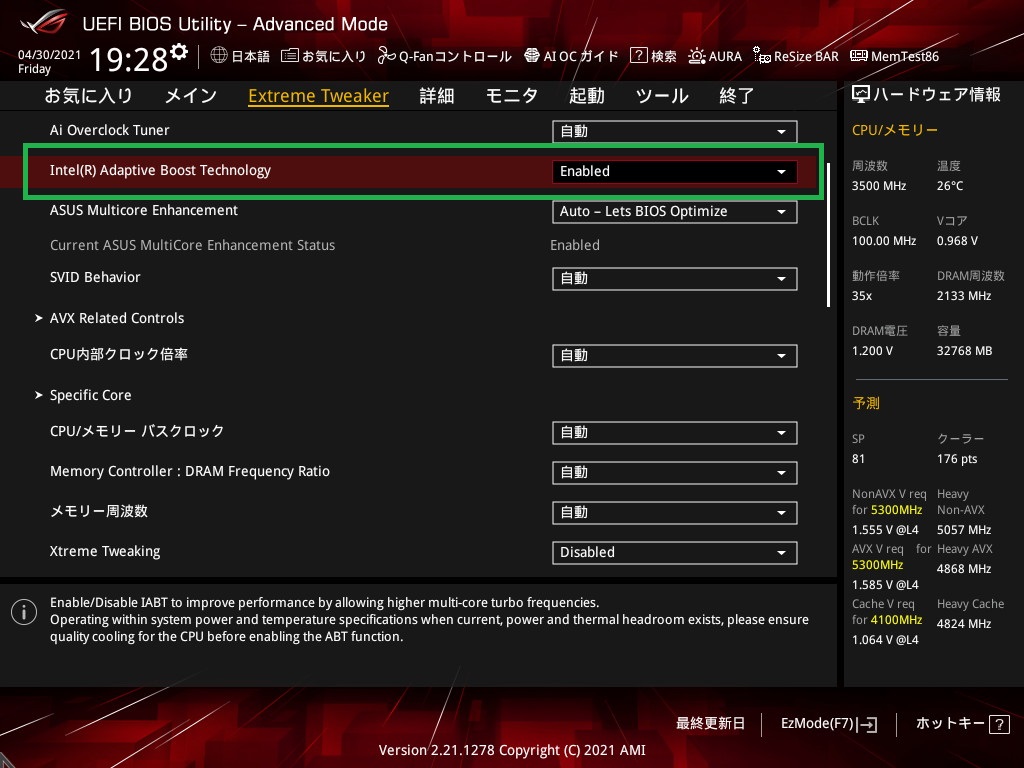Switch to メイン tab
Viewport: 1024px width, 768px height.
[x=191, y=96]
